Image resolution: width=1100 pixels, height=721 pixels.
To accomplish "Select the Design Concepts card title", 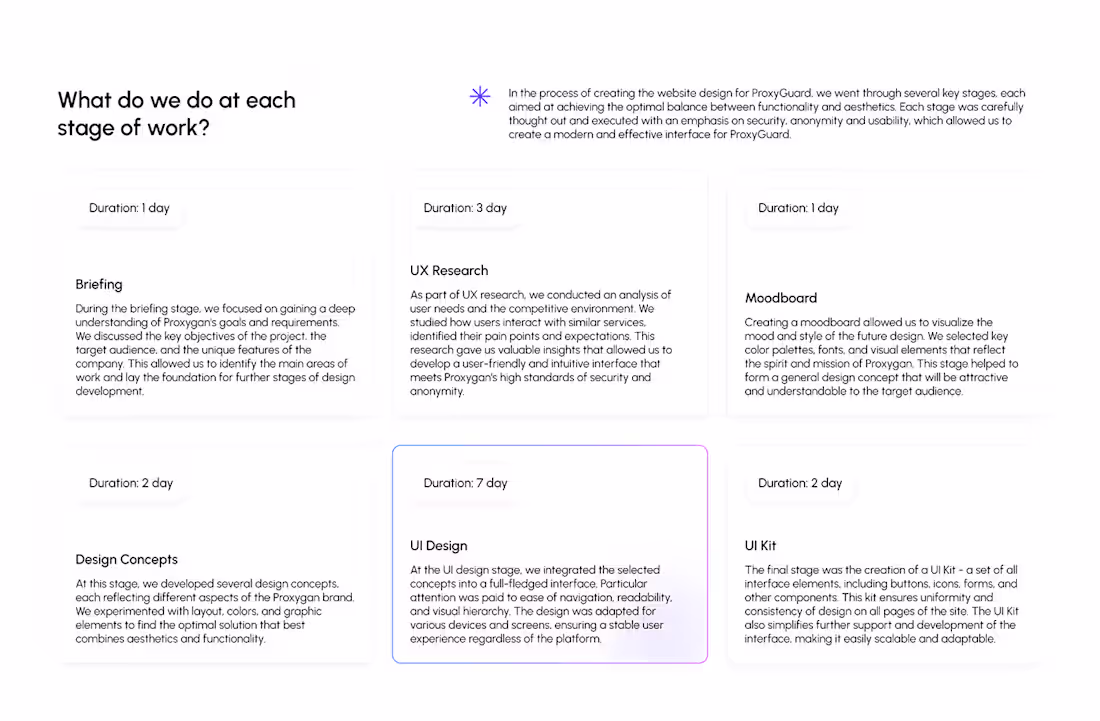I will click(127, 559).
